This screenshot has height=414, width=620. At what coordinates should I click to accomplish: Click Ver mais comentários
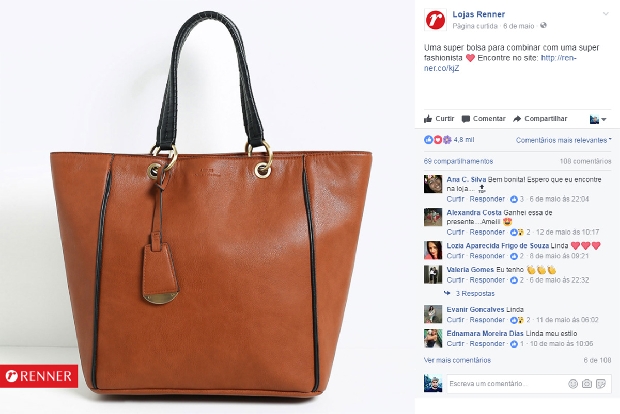point(457,360)
